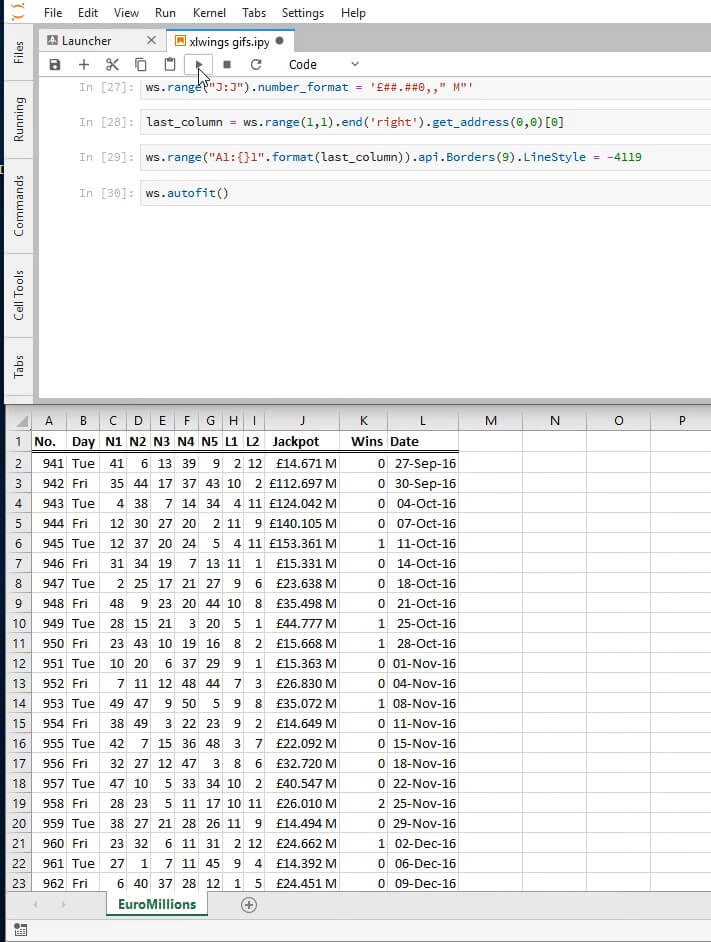
Task: Open the Cell Tools sidebar panel
Action: [18, 295]
